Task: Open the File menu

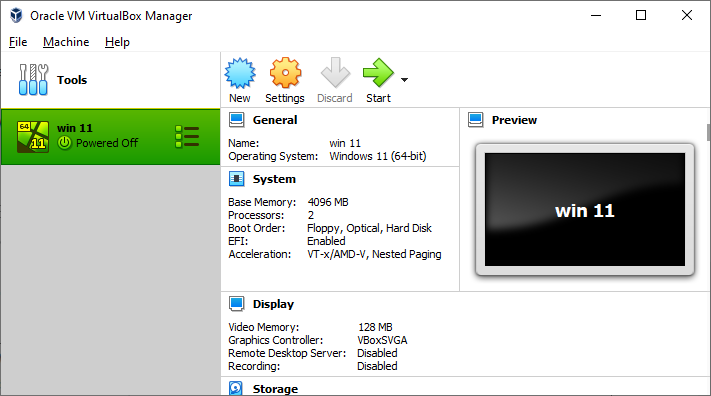Action: pyautogui.click(x=18, y=42)
